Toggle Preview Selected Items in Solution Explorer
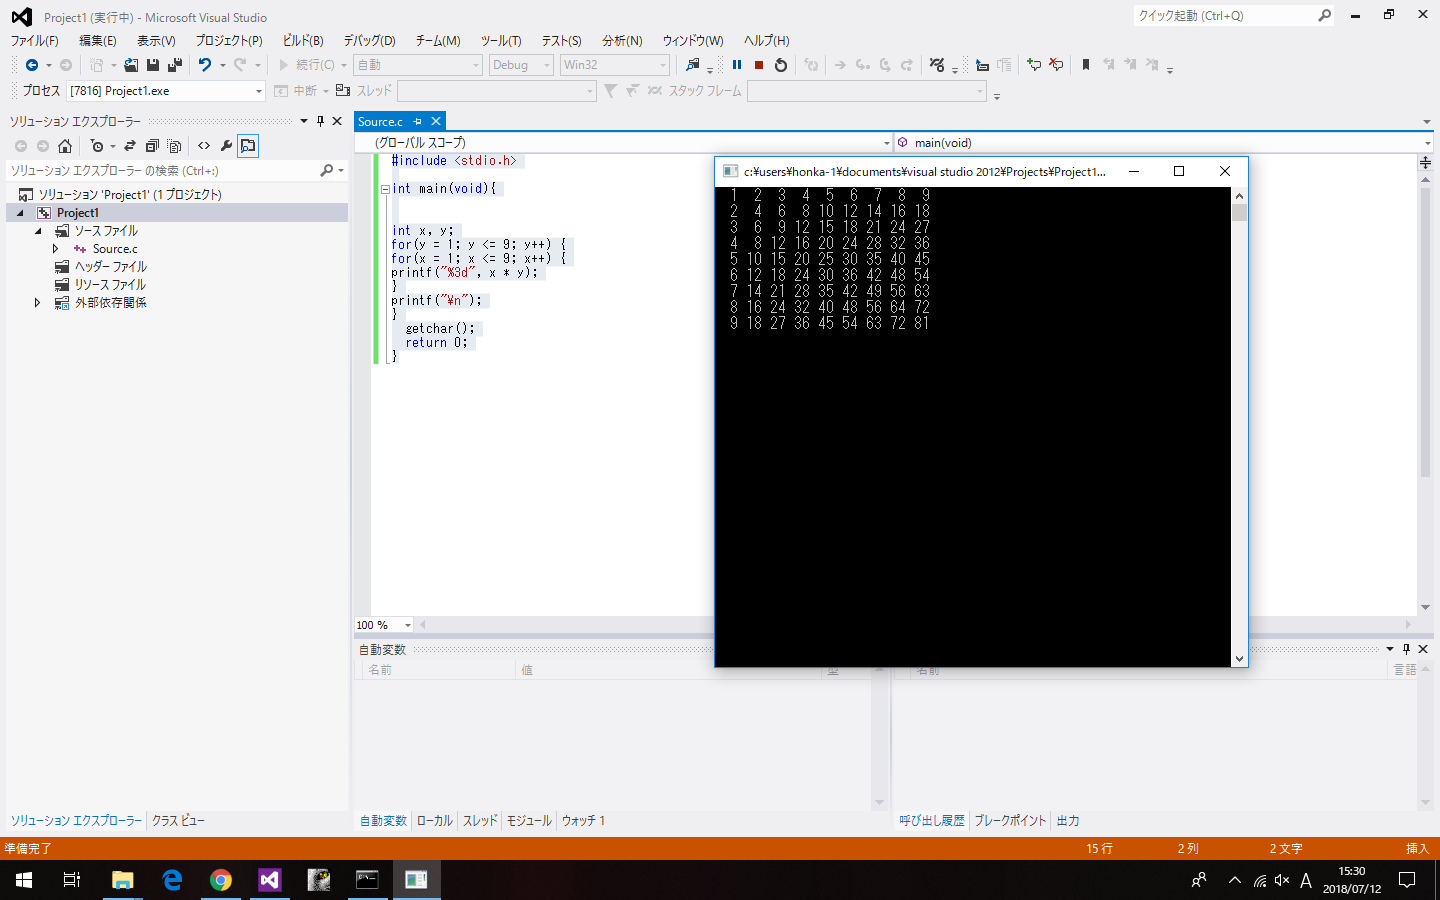The image size is (1440, 900). (248, 146)
